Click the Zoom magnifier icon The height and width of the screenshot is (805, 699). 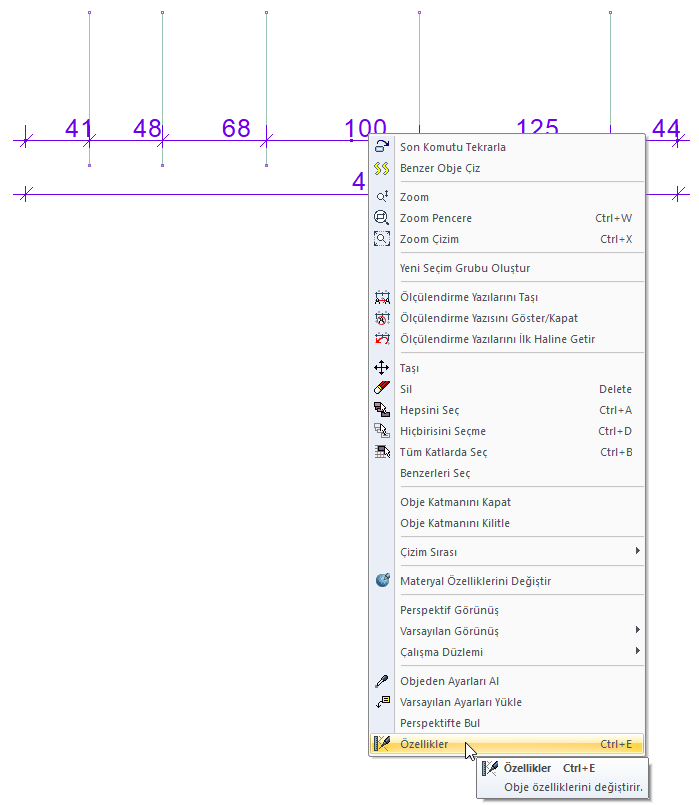(x=382, y=197)
